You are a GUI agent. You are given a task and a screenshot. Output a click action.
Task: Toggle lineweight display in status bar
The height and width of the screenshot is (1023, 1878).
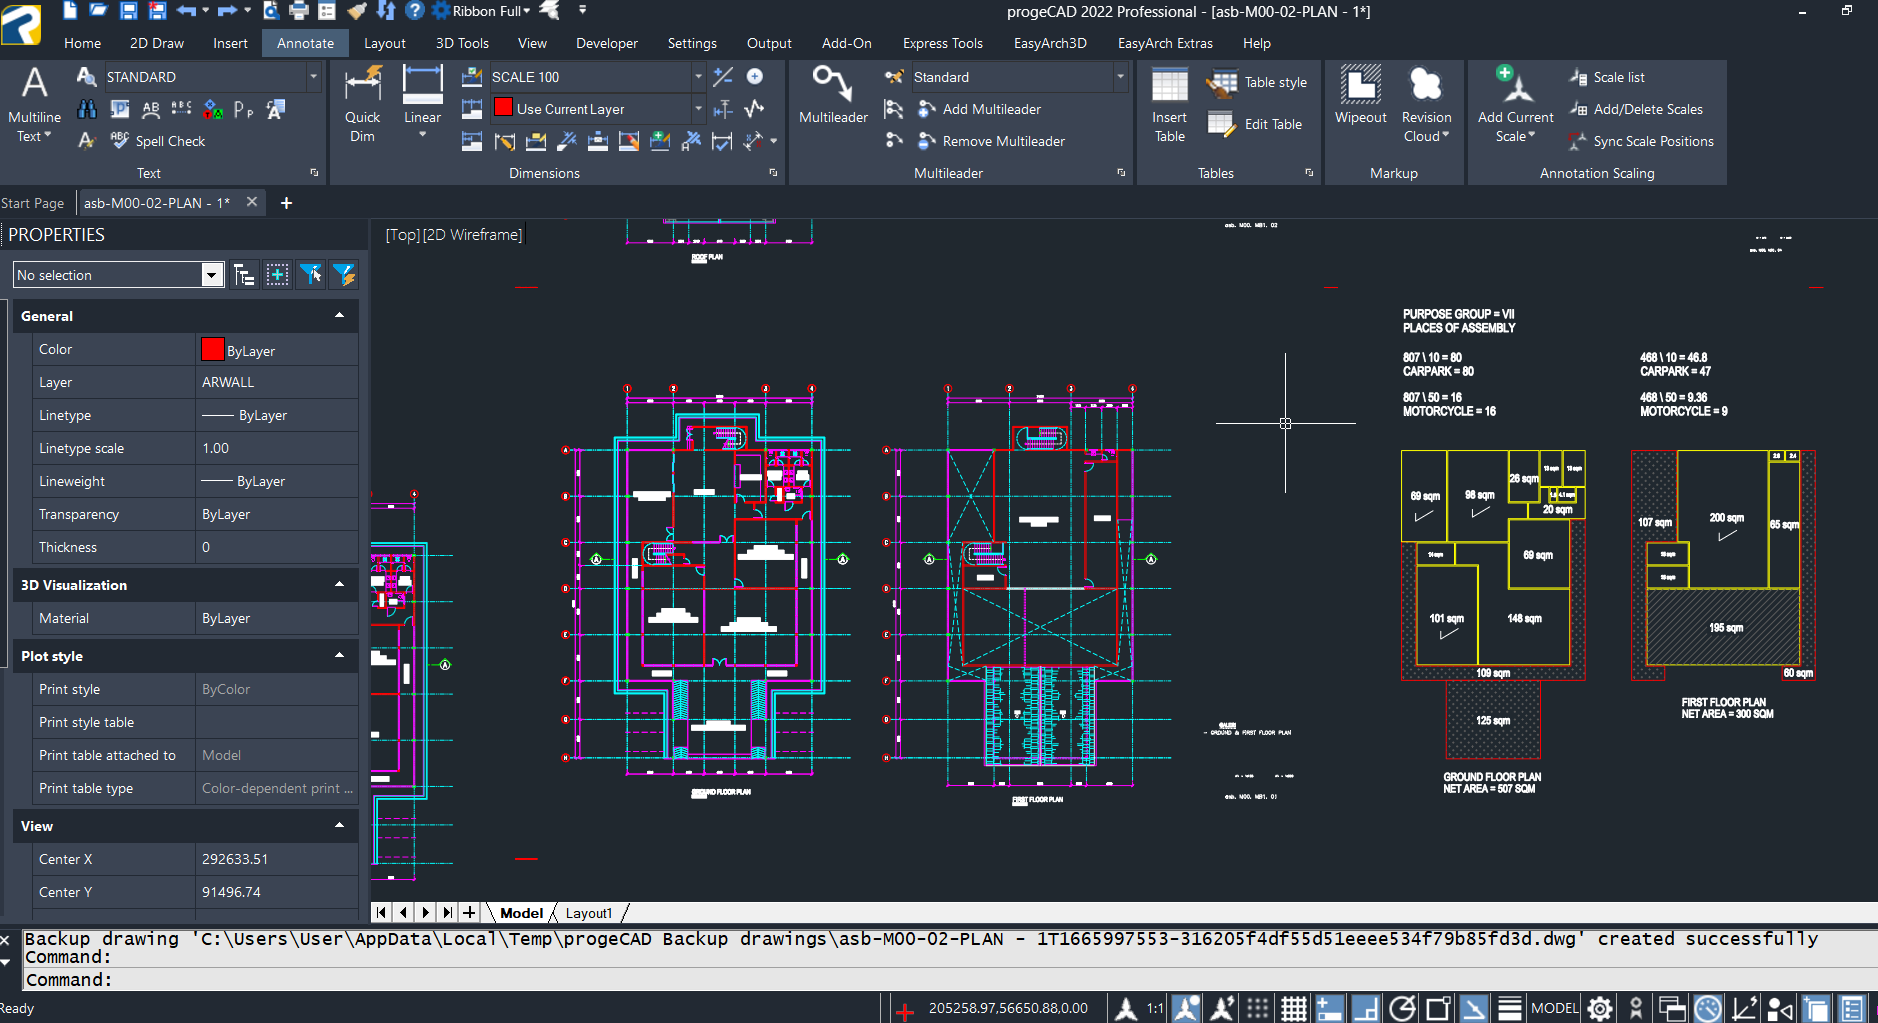pyautogui.click(x=1510, y=1009)
